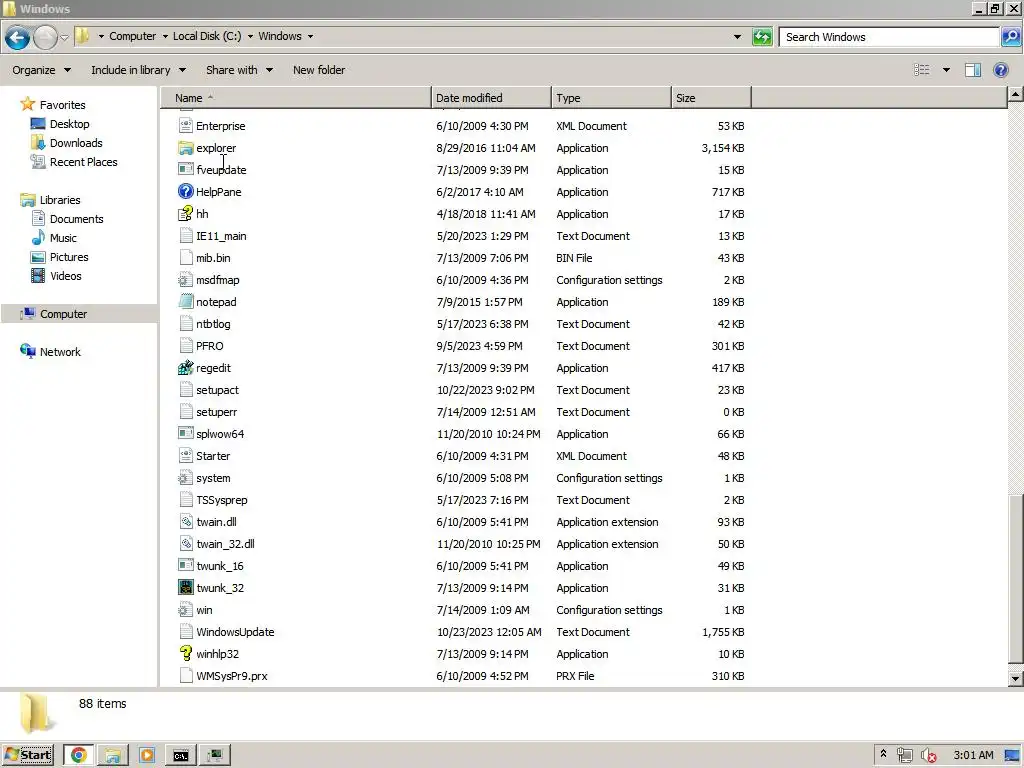Click the Forward navigation arrow

(x=45, y=37)
